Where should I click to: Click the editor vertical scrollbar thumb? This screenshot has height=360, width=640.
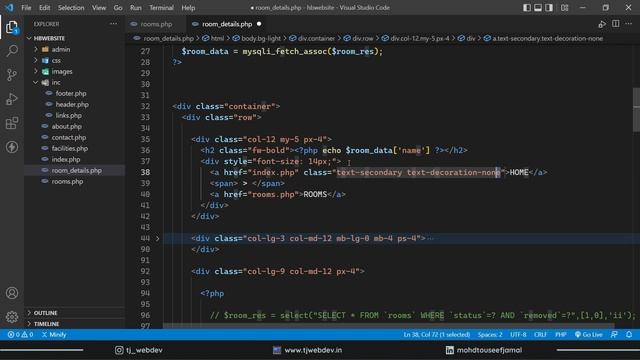(x=636, y=110)
